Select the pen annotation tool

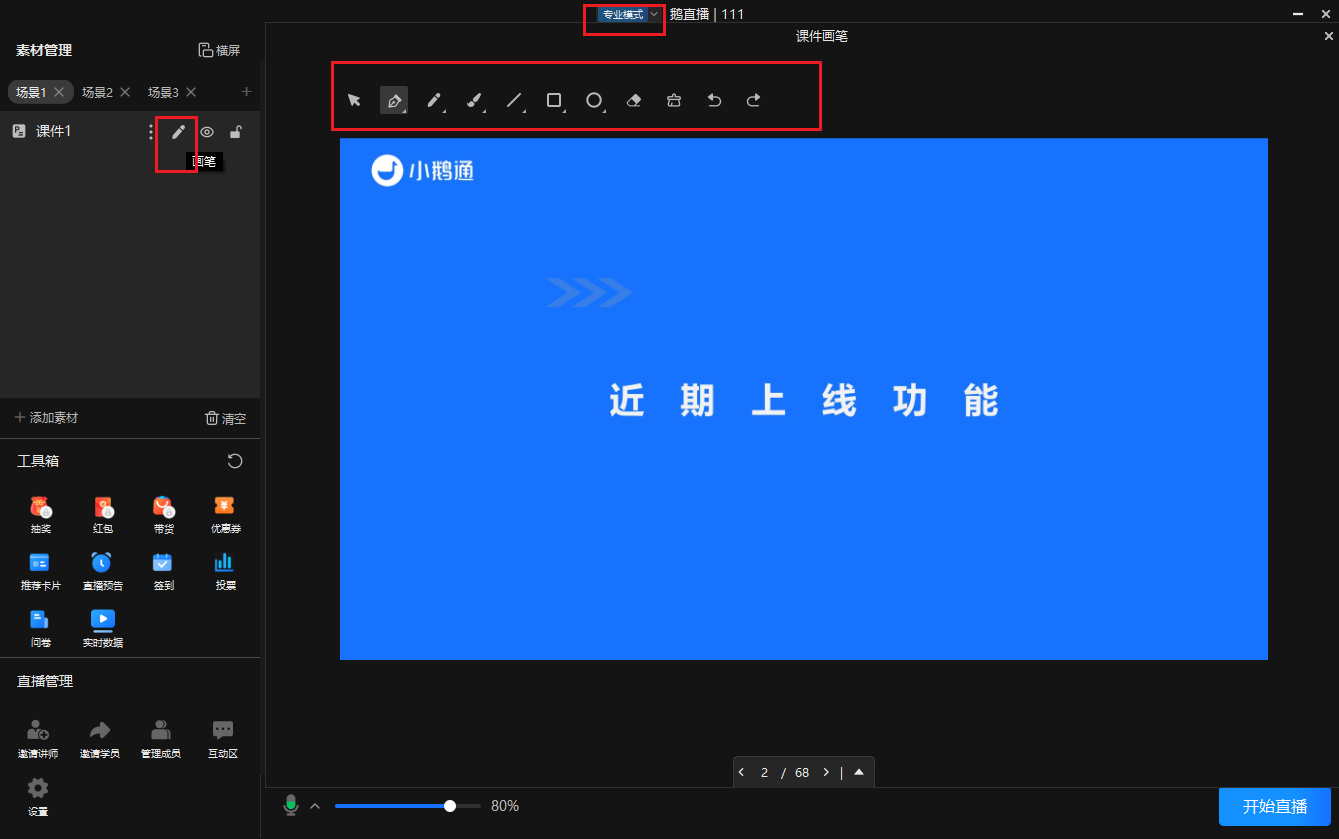(434, 100)
